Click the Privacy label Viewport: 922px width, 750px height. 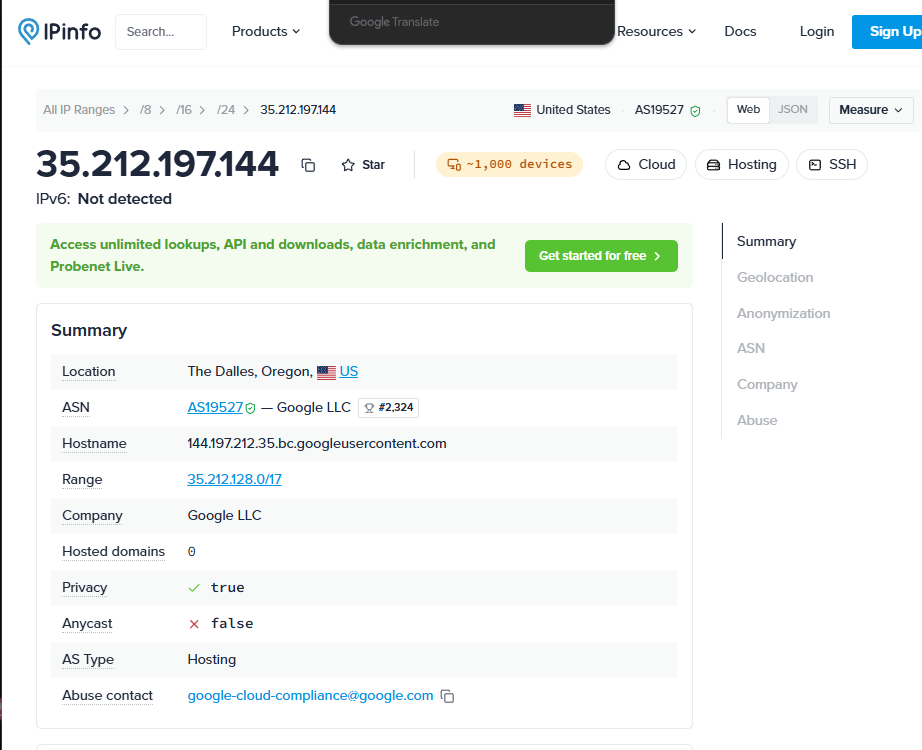(85, 588)
